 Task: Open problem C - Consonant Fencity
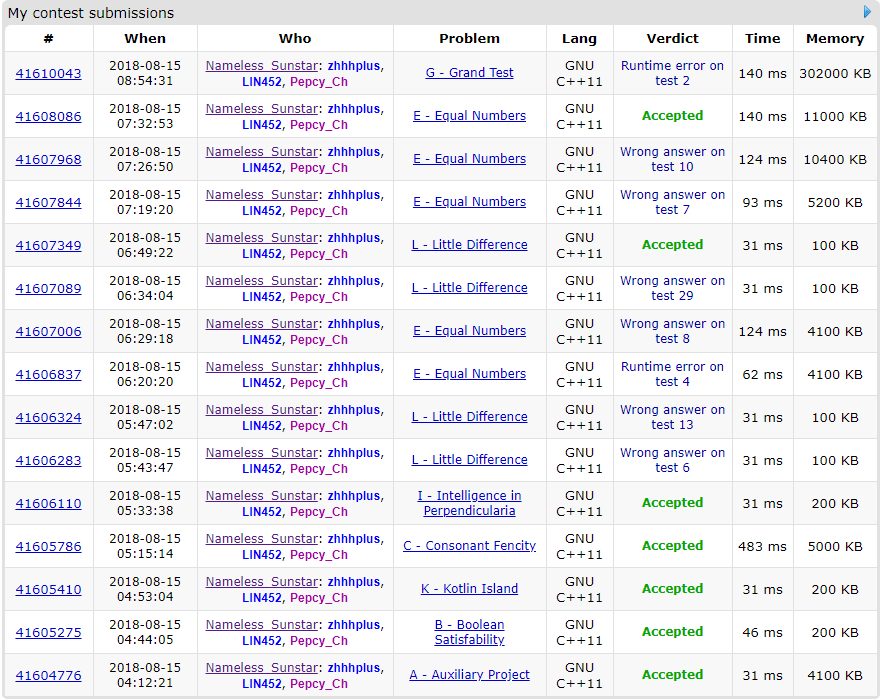pyautogui.click(x=469, y=546)
